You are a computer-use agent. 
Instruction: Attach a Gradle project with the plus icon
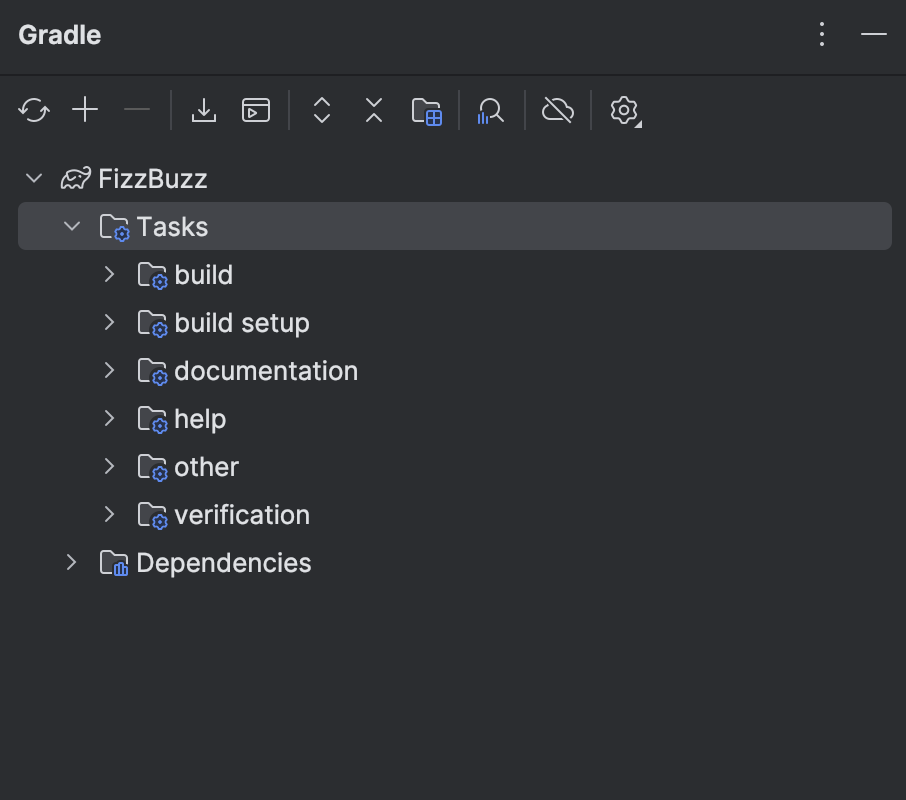pos(85,110)
